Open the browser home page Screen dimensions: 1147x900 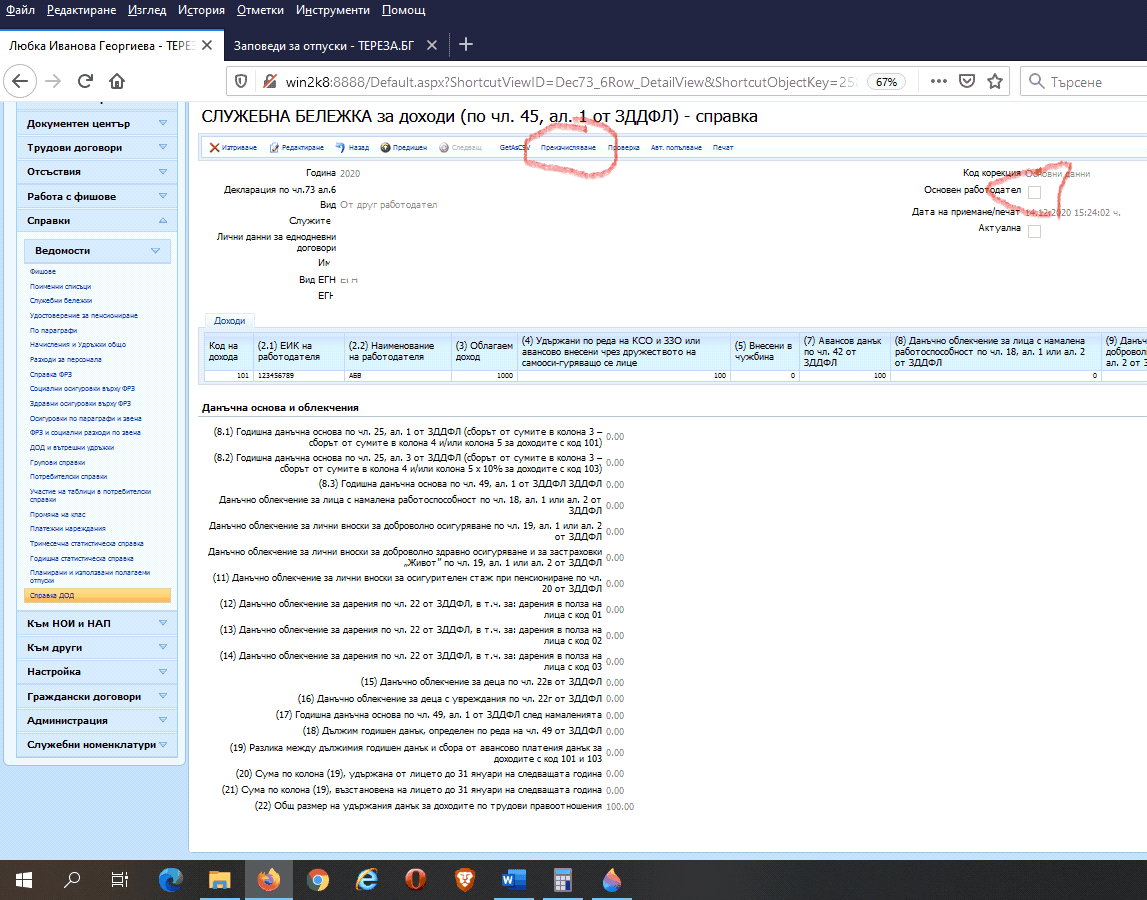click(x=117, y=81)
